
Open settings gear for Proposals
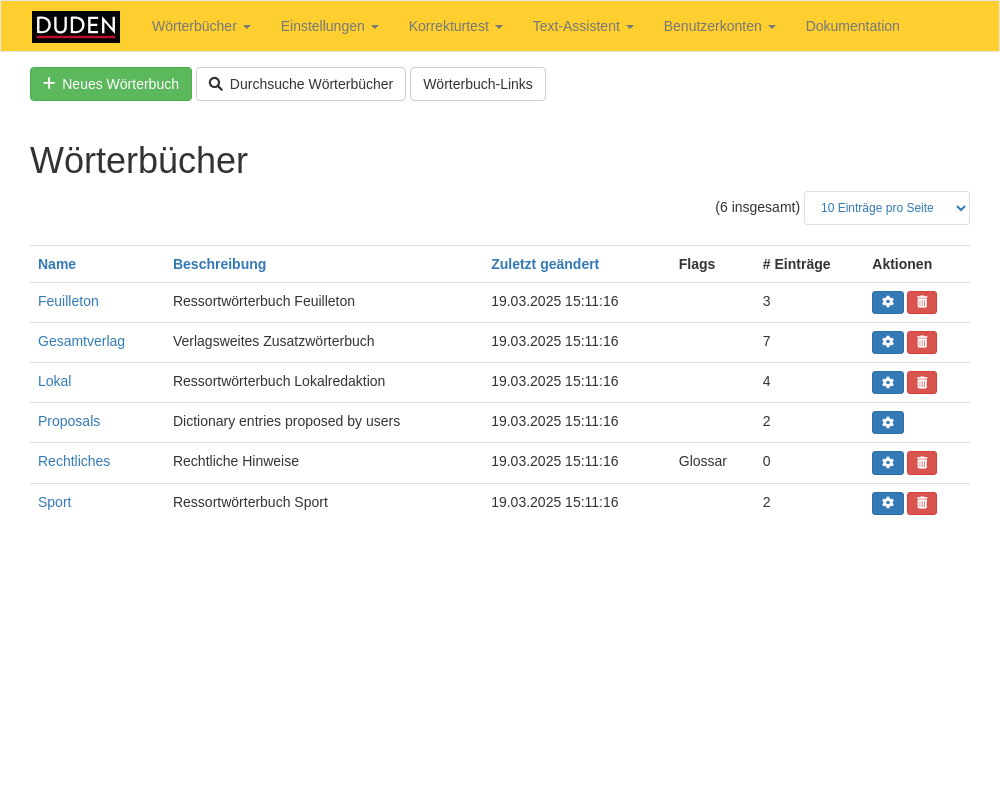[x=887, y=422]
